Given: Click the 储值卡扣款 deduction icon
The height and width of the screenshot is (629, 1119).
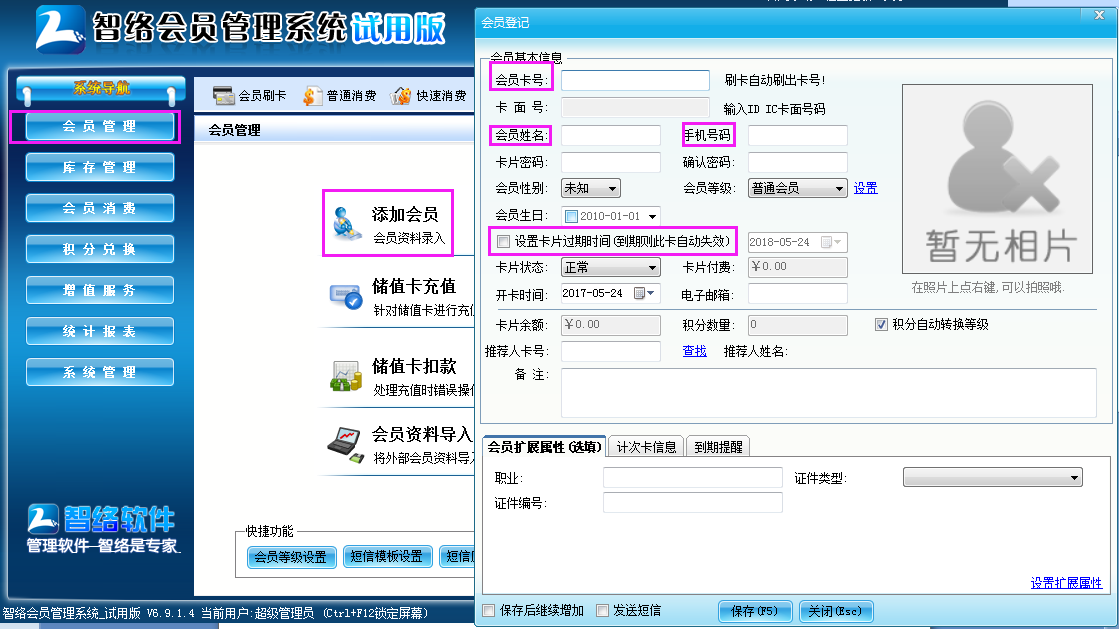Looking at the screenshot, I should (346, 375).
